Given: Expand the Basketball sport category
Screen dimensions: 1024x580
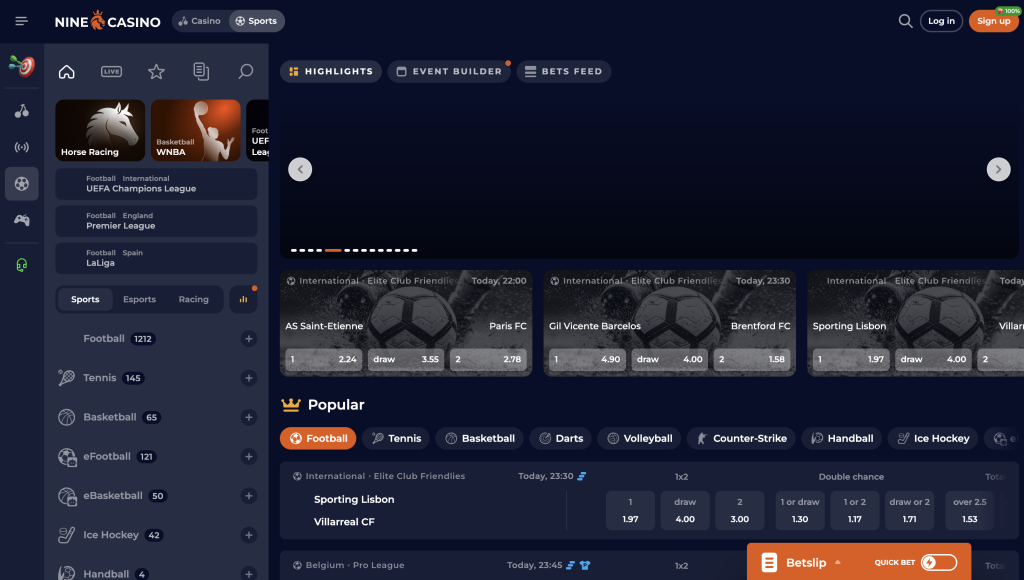Looking at the screenshot, I should click(248, 417).
